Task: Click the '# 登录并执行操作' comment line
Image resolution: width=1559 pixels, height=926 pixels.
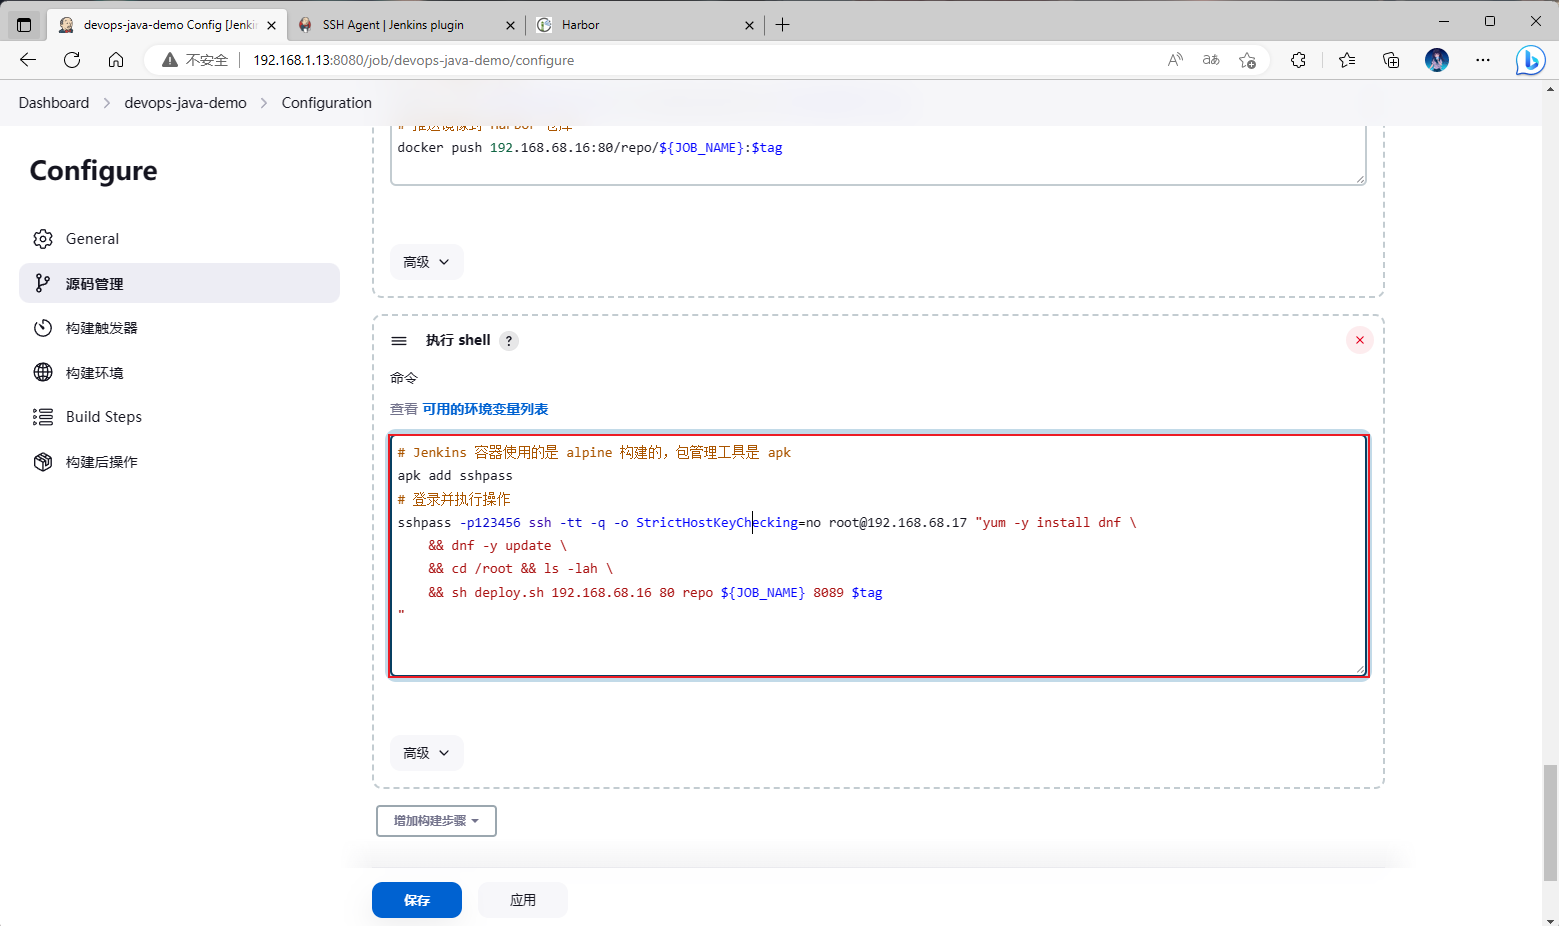Action: [x=454, y=499]
